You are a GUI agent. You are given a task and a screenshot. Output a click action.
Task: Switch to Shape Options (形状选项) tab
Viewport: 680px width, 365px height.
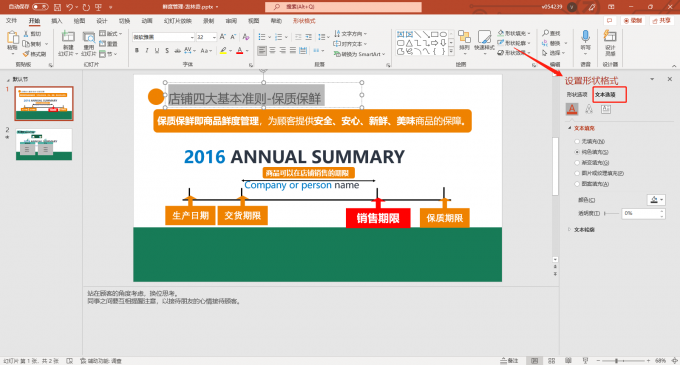click(577, 95)
